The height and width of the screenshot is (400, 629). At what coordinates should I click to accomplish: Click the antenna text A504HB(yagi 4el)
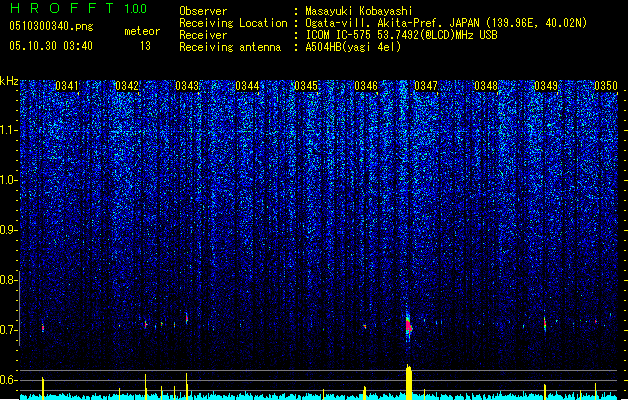coord(353,47)
